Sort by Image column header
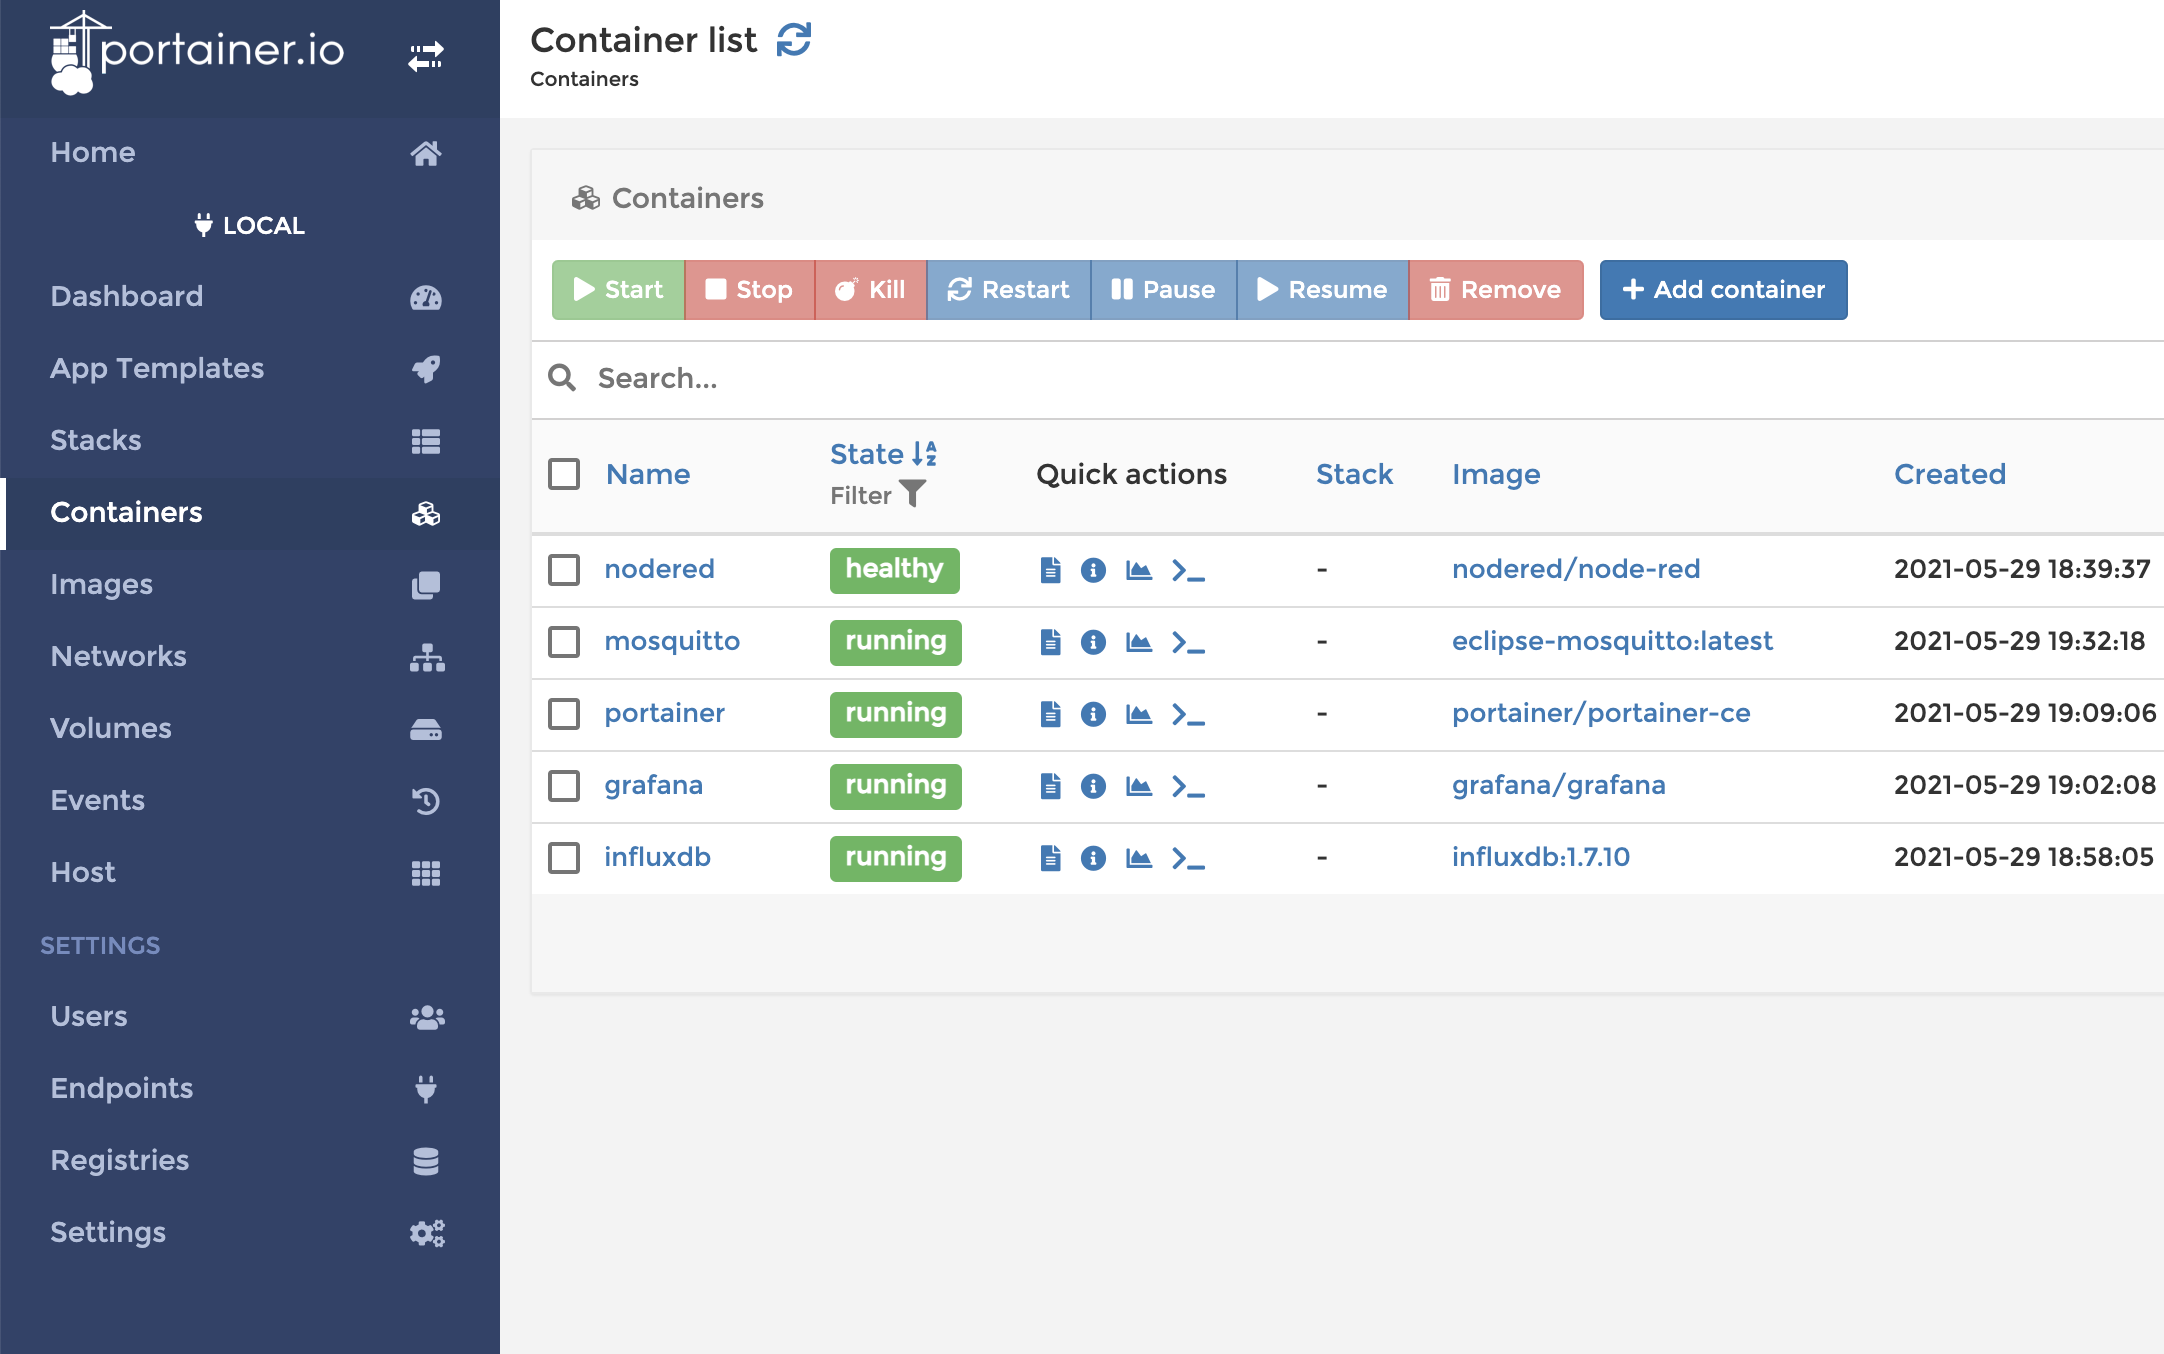 click(1496, 475)
